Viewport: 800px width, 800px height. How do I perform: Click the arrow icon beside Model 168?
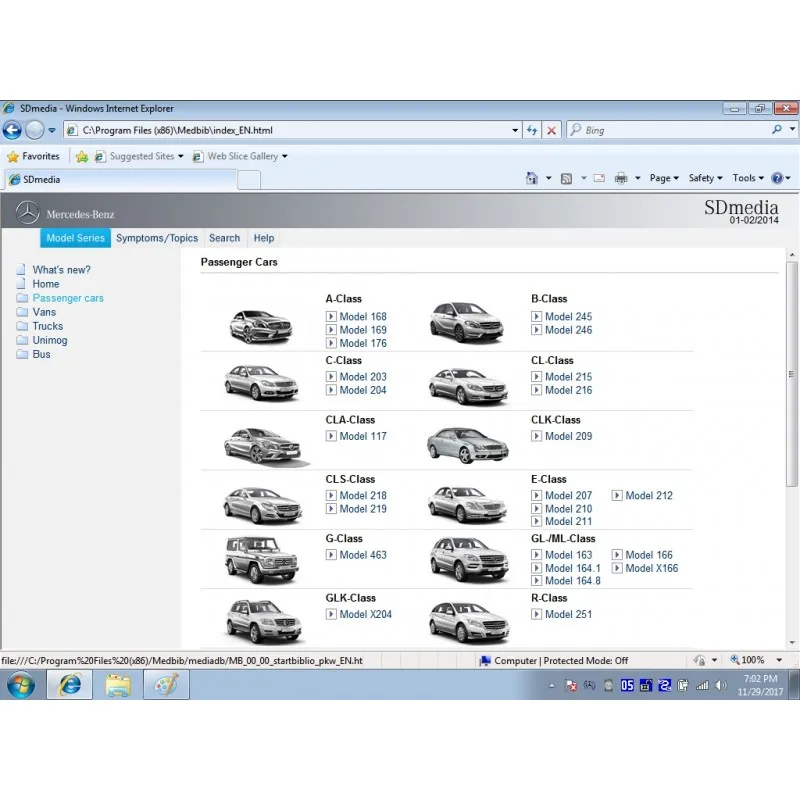331,316
